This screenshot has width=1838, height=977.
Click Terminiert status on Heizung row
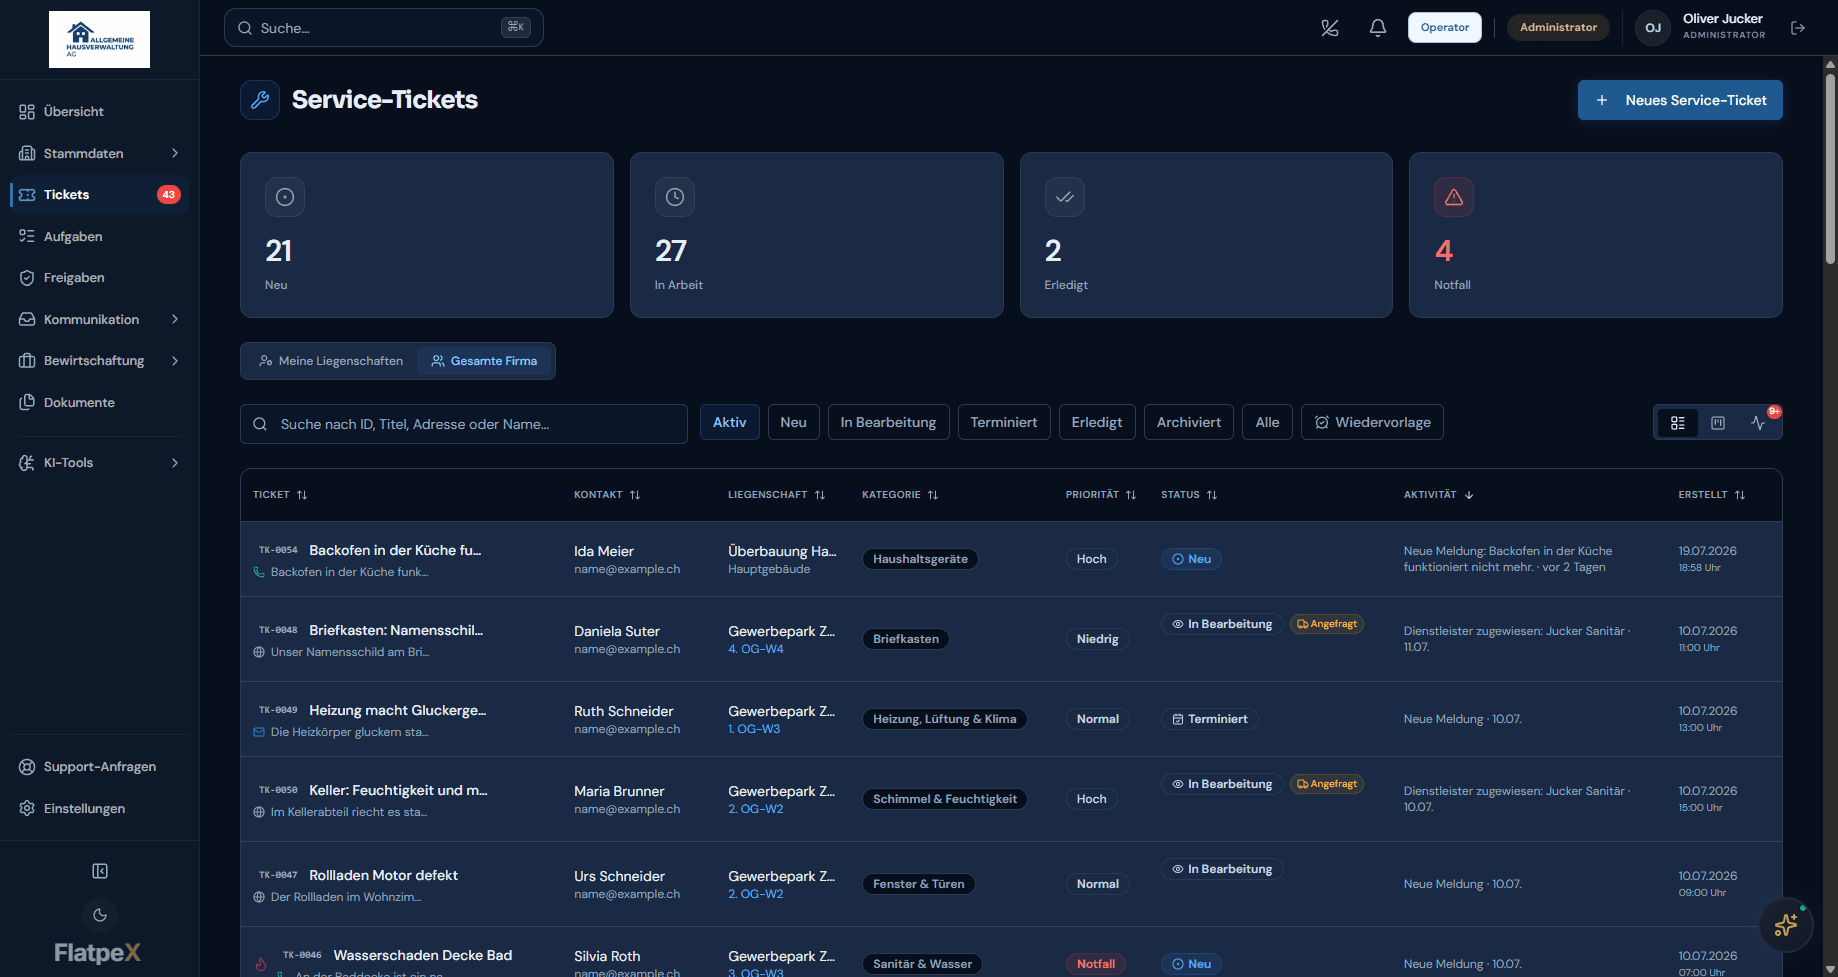coord(1211,719)
